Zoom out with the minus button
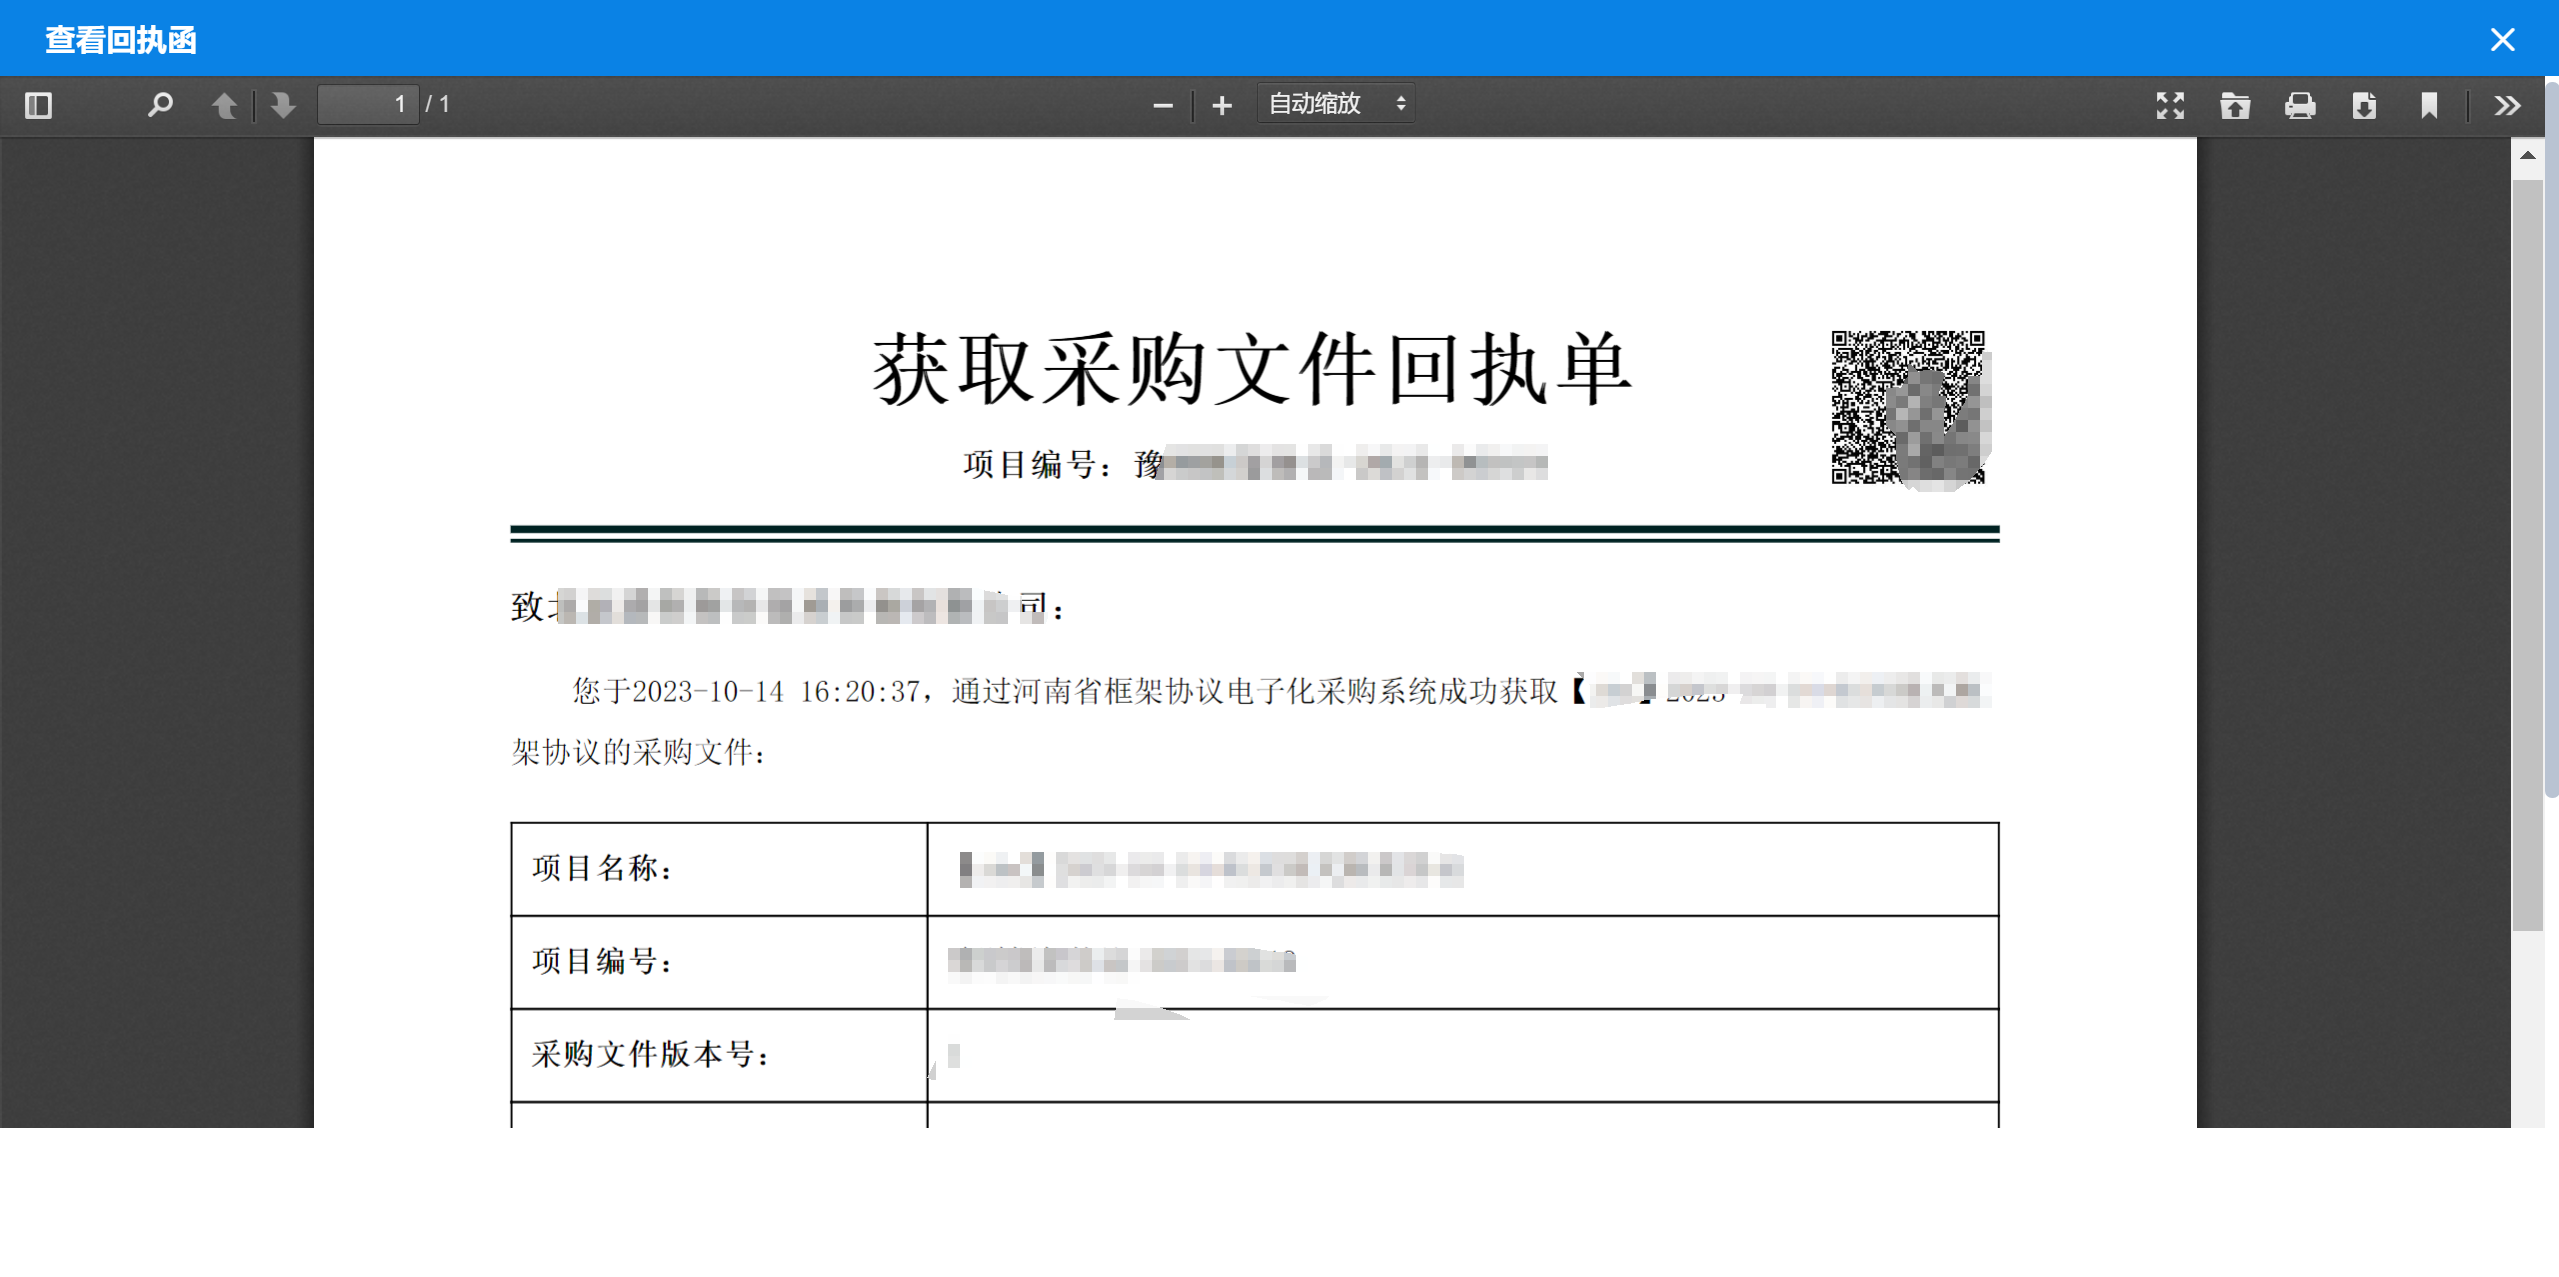The width and height of the screenshot is (2559, 1277). 1162,105
